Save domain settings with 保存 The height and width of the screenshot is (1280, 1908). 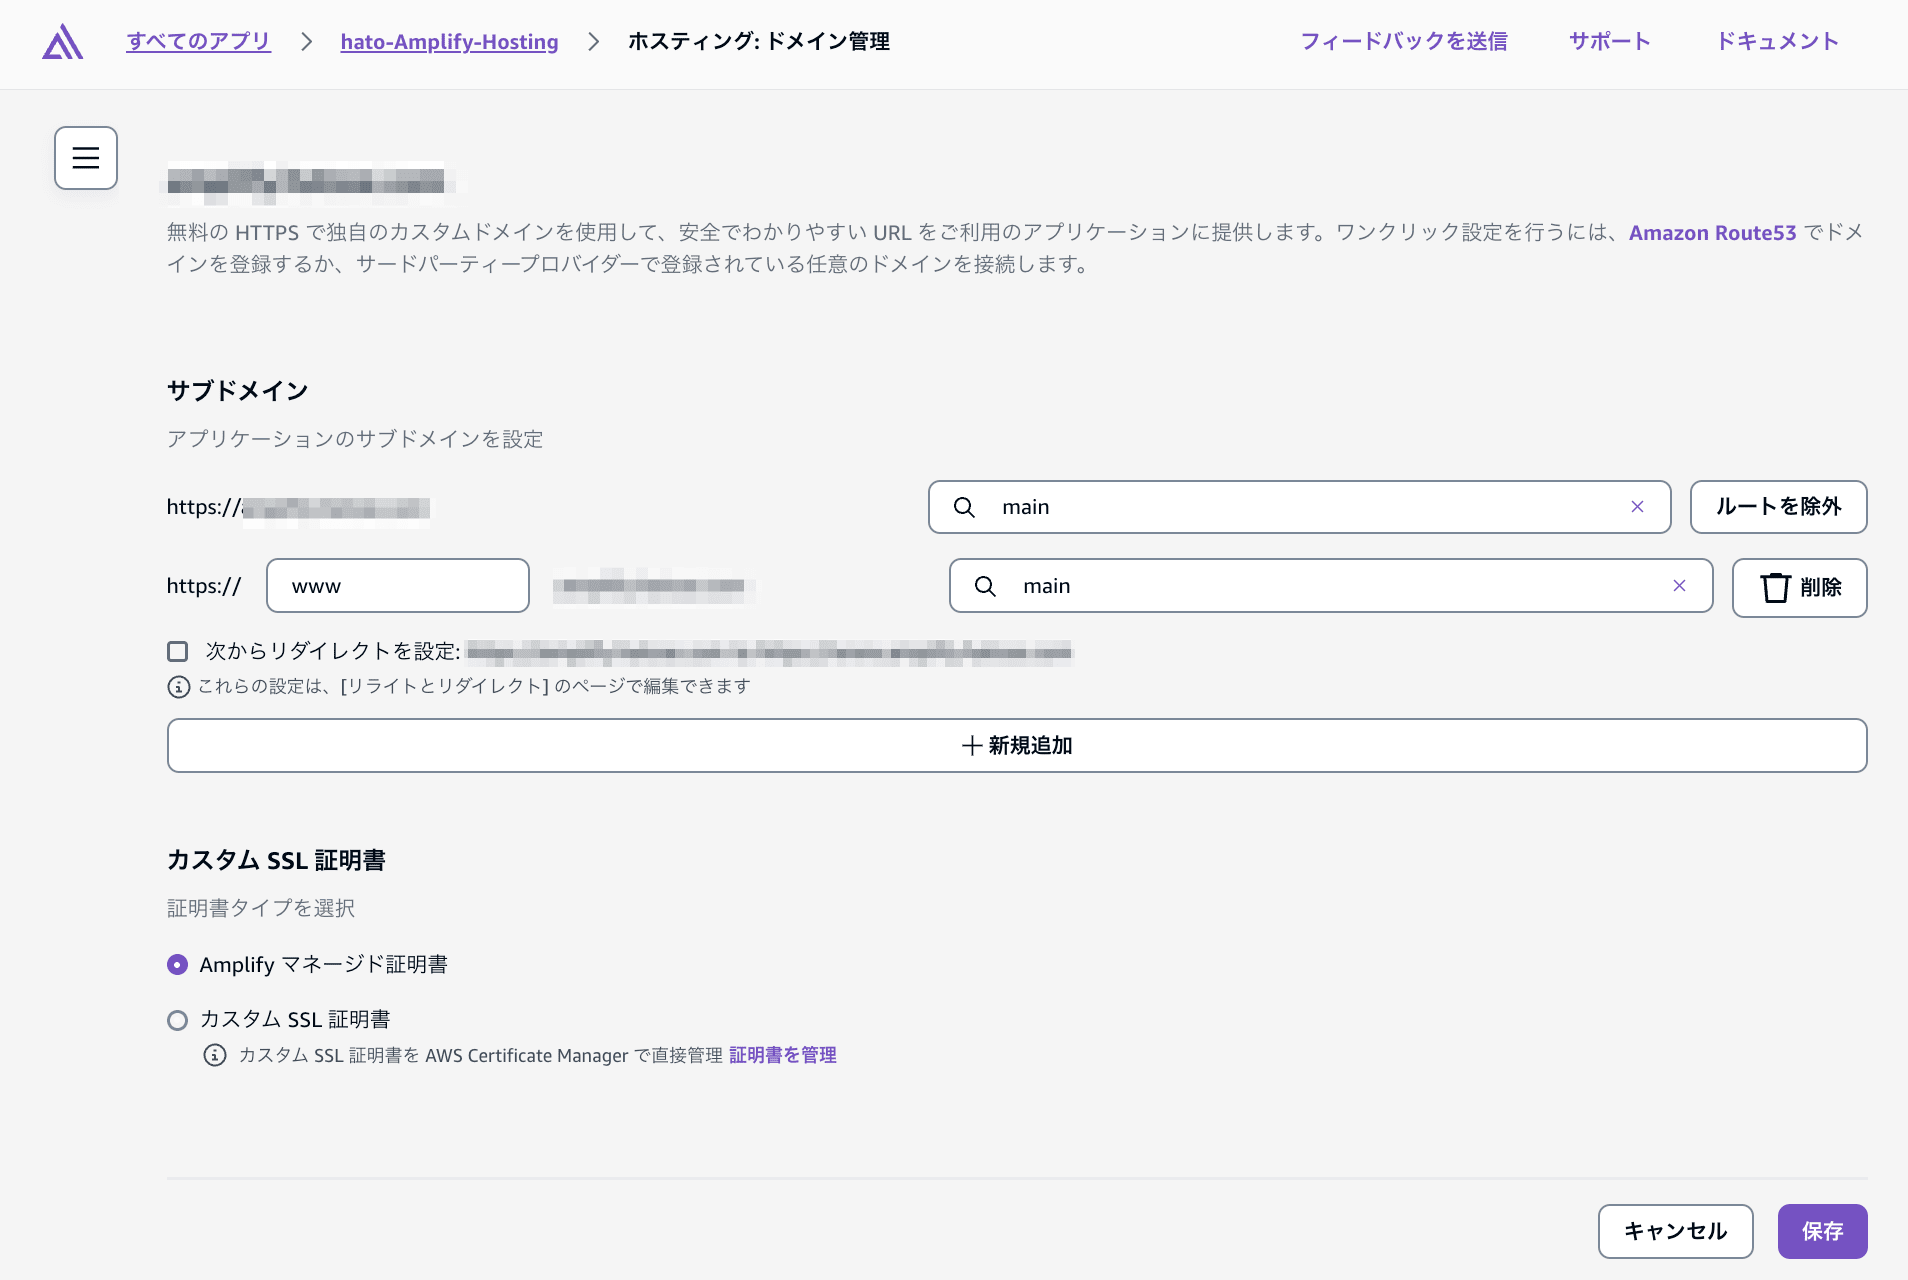coord(1822,1231)
